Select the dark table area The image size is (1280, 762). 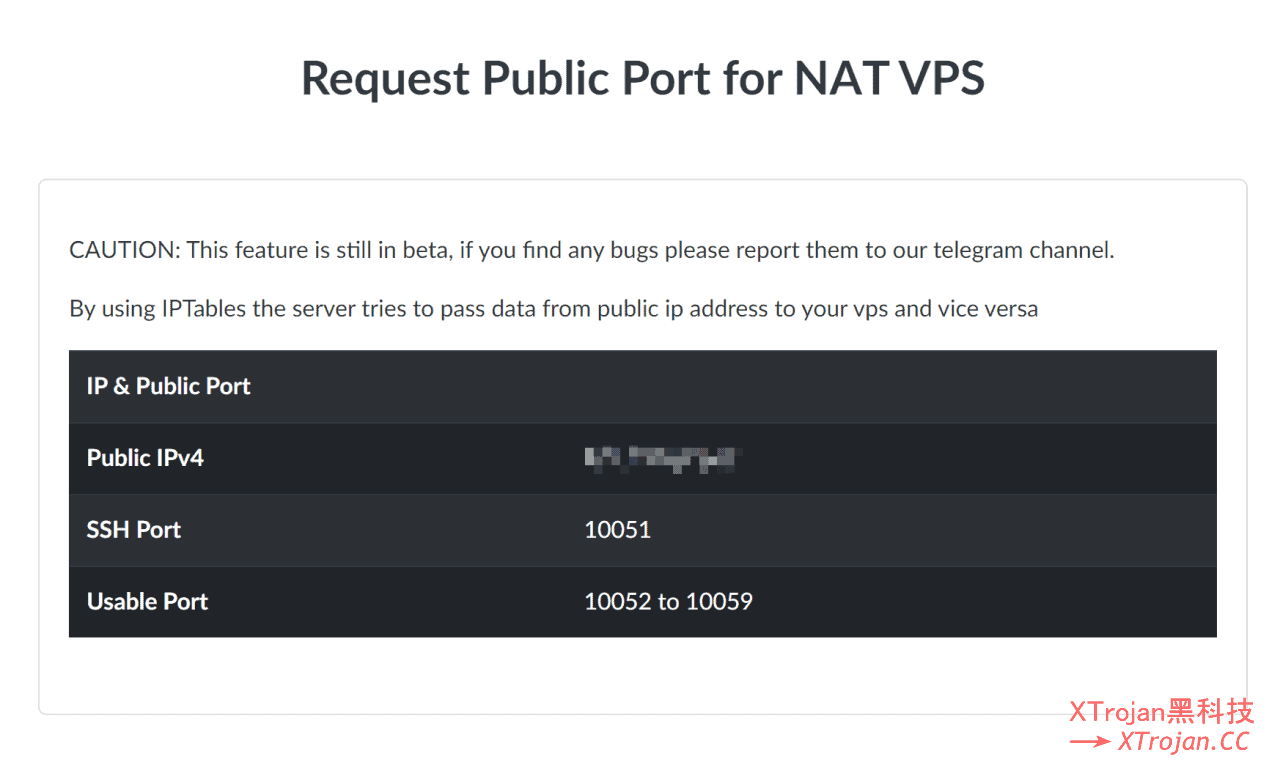click(x=900, y=490)
